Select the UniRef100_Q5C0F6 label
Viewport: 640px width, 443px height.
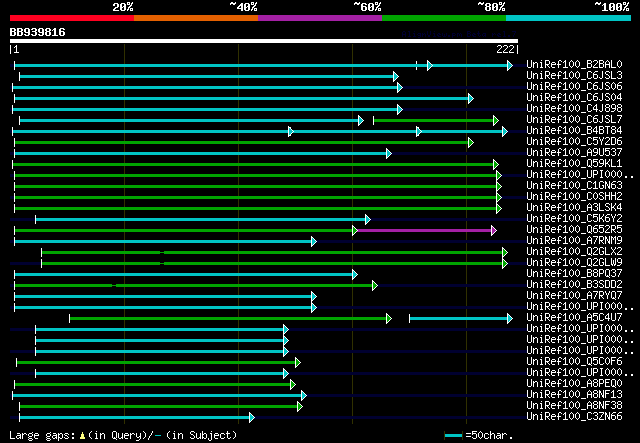pyautogui.click(x=574, y=362)
